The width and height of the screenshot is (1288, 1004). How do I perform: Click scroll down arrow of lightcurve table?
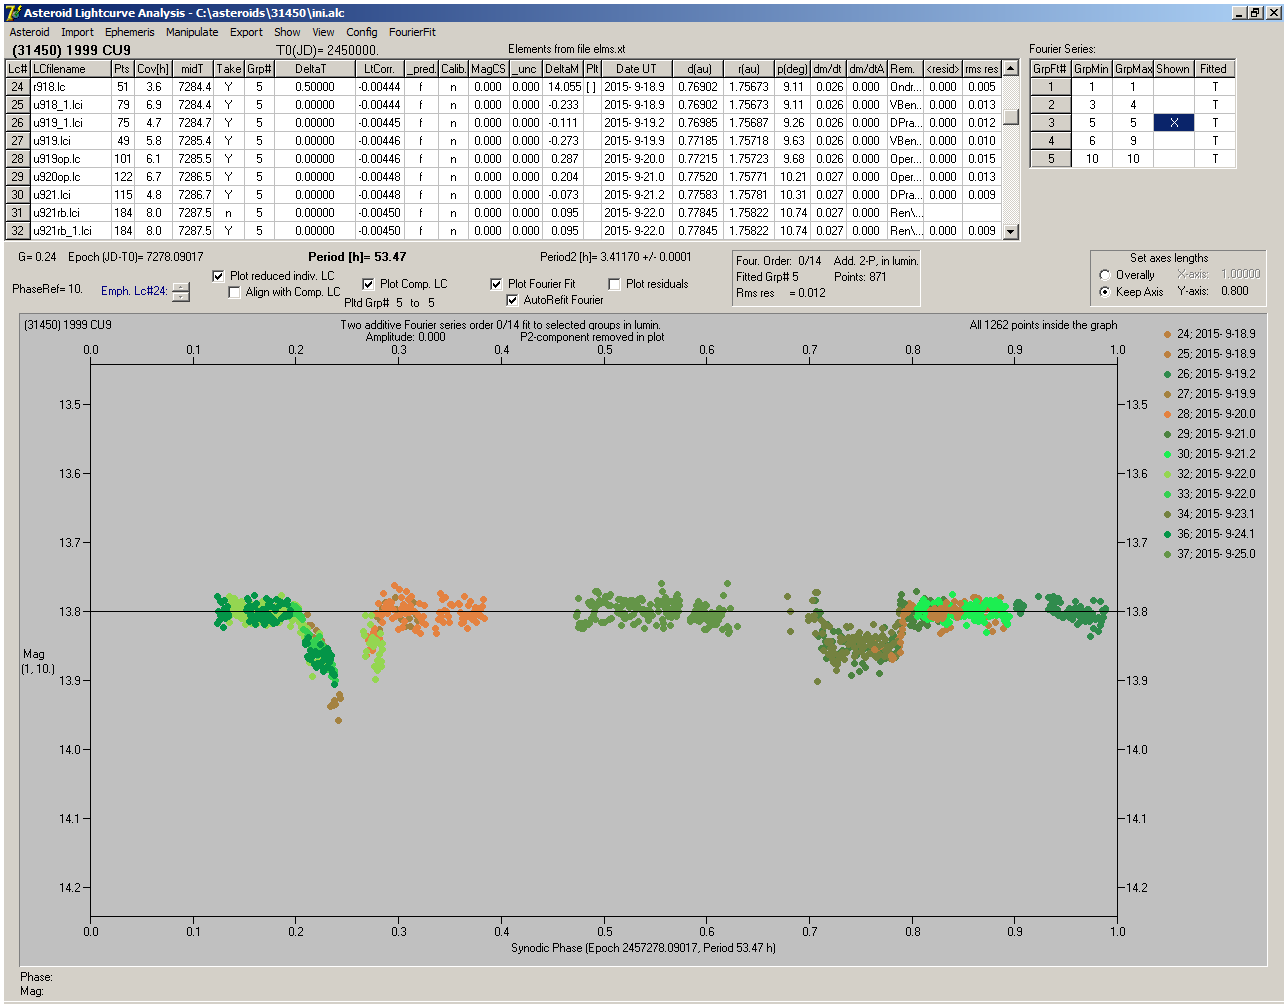pyautogui.click(x=1010, y=231)
